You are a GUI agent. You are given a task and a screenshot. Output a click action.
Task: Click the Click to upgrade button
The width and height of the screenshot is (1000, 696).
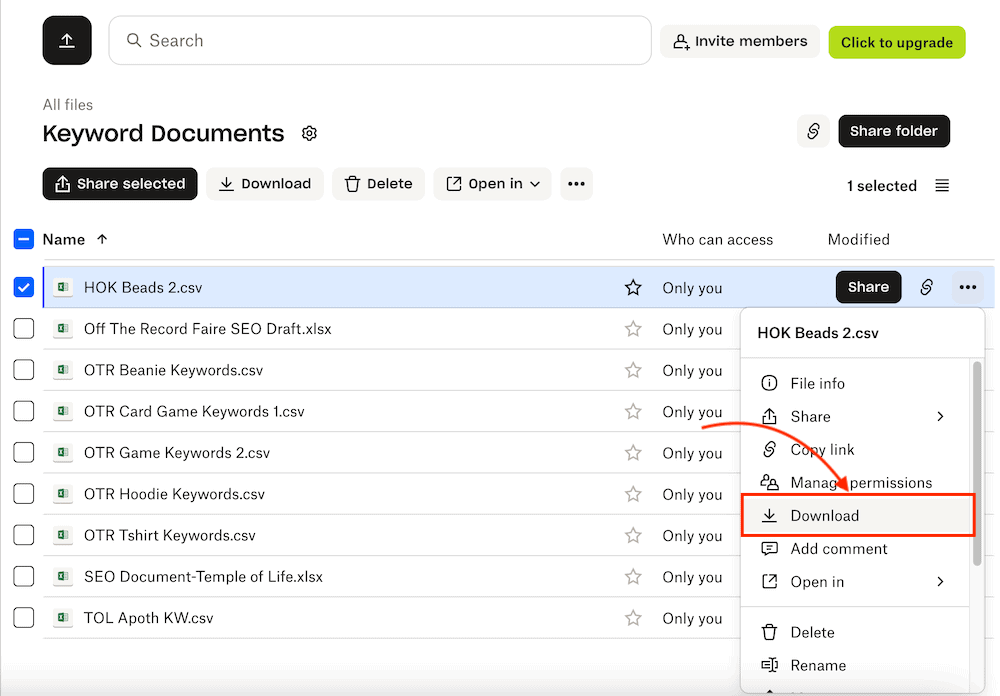point(897,43)
